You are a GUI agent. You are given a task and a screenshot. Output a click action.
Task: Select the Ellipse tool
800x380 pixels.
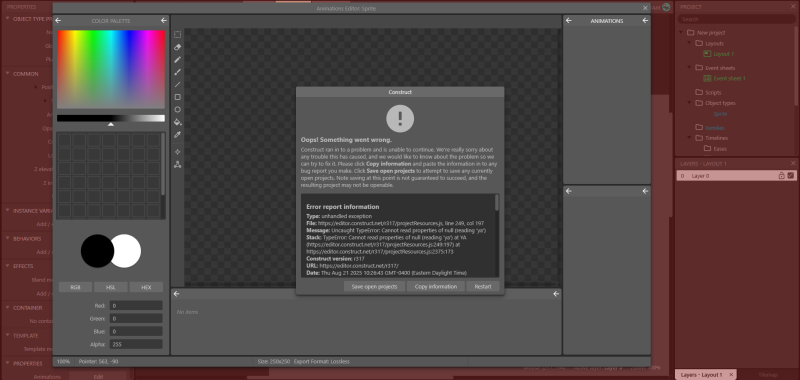click(178, 110)
